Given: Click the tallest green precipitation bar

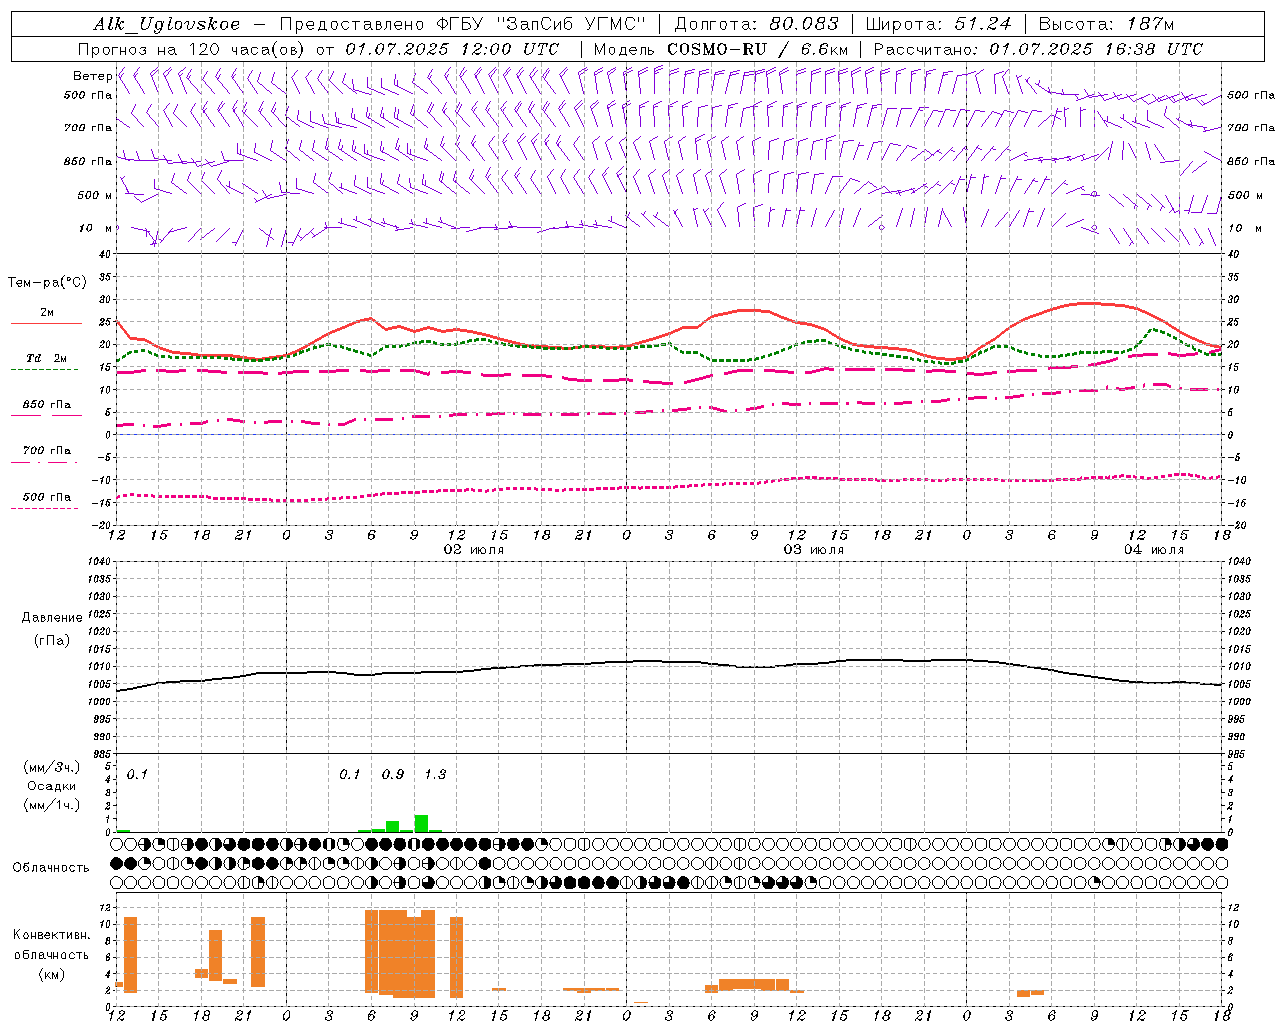Looking at the screenshot, I should [421, 823].
